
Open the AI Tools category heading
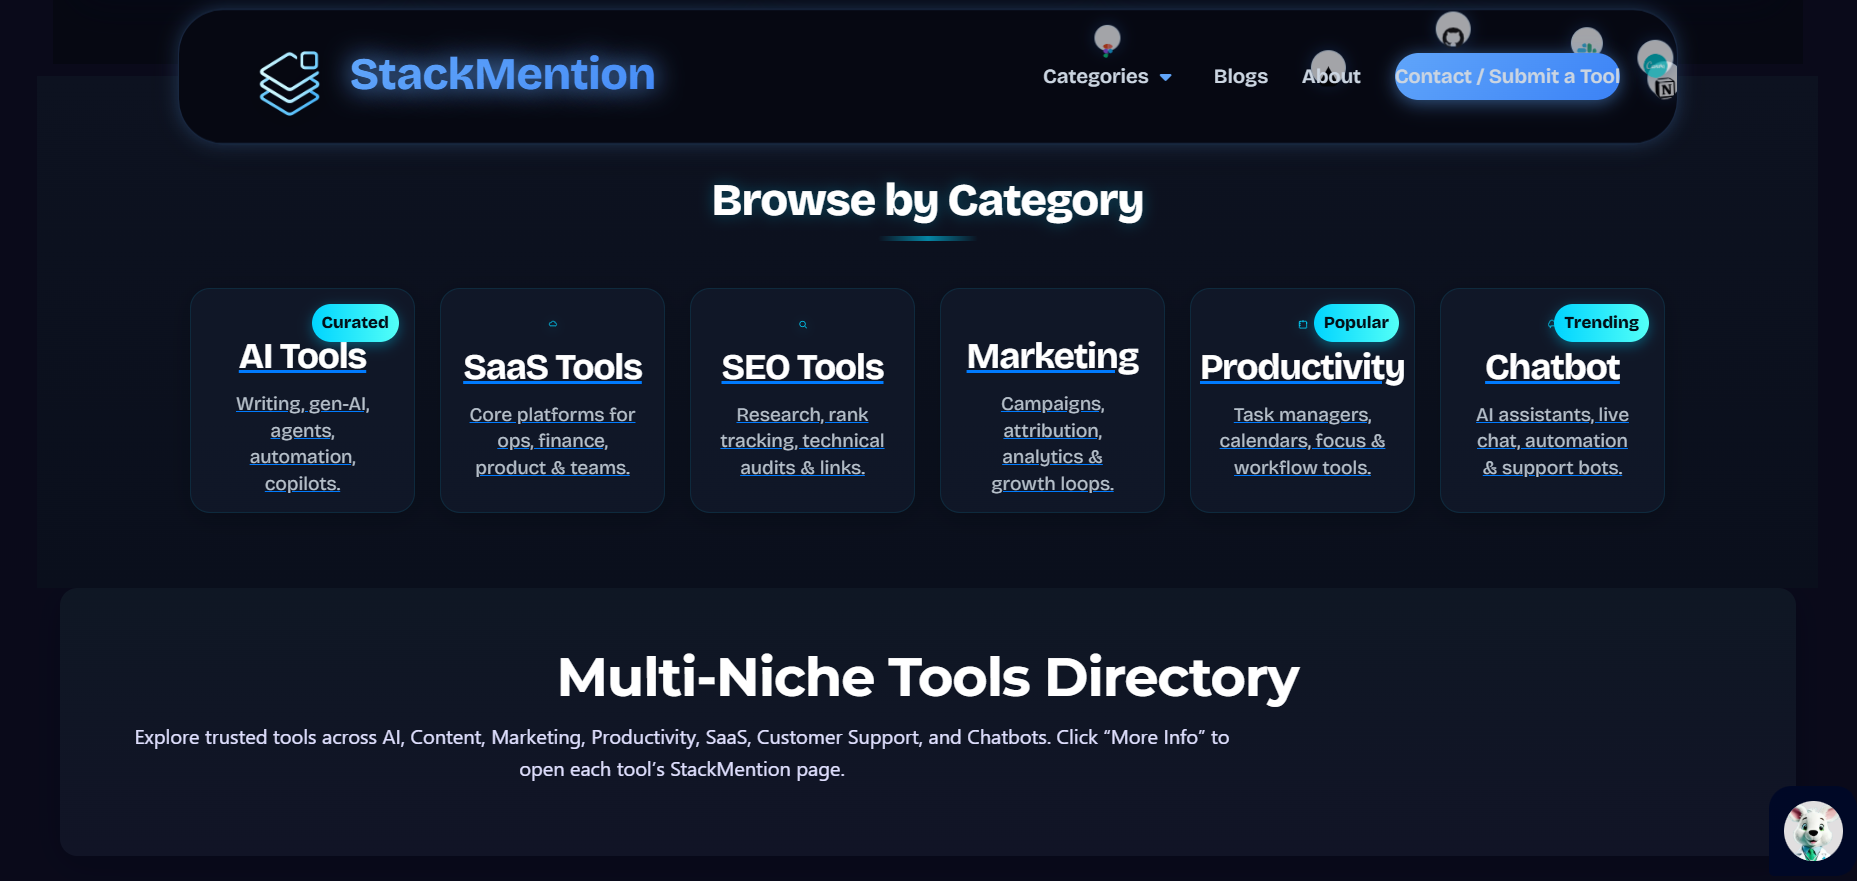tap(303, 356)
